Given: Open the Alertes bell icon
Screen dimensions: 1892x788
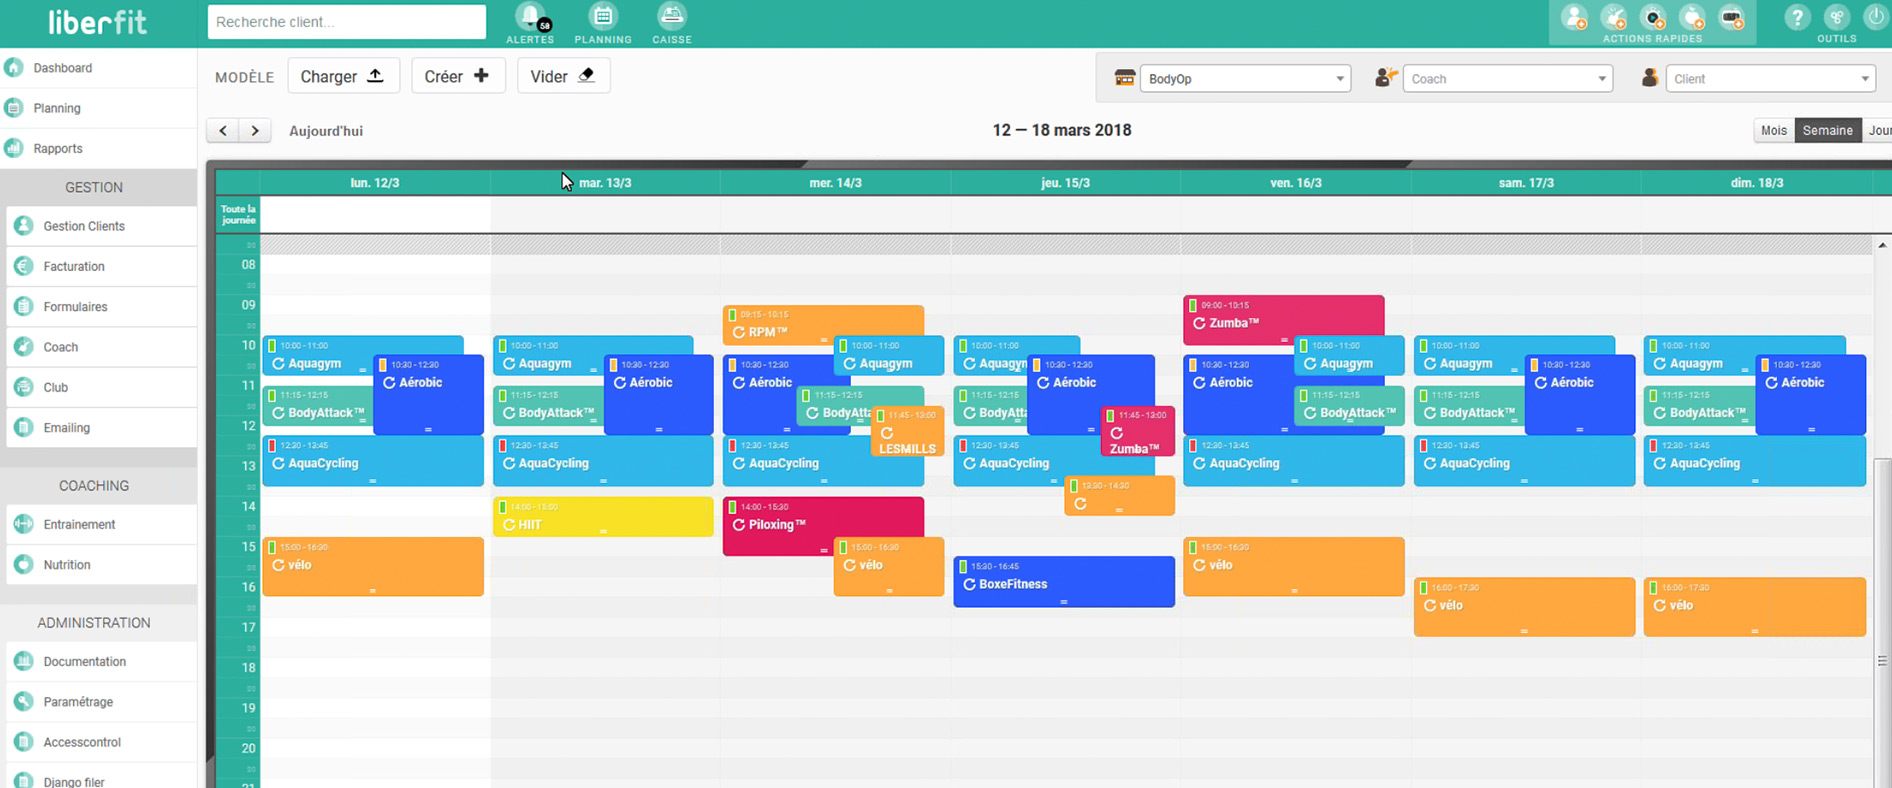Looking at the screenshot, I should pos(530,18).
